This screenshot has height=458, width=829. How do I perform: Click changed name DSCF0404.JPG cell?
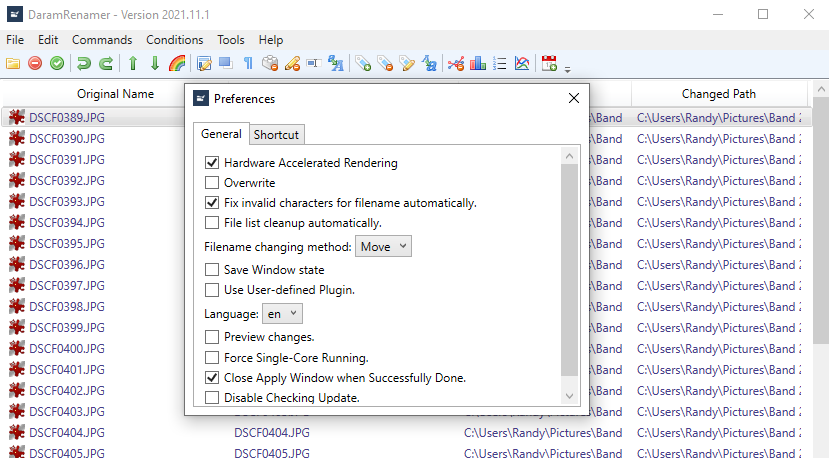[272, 433]
